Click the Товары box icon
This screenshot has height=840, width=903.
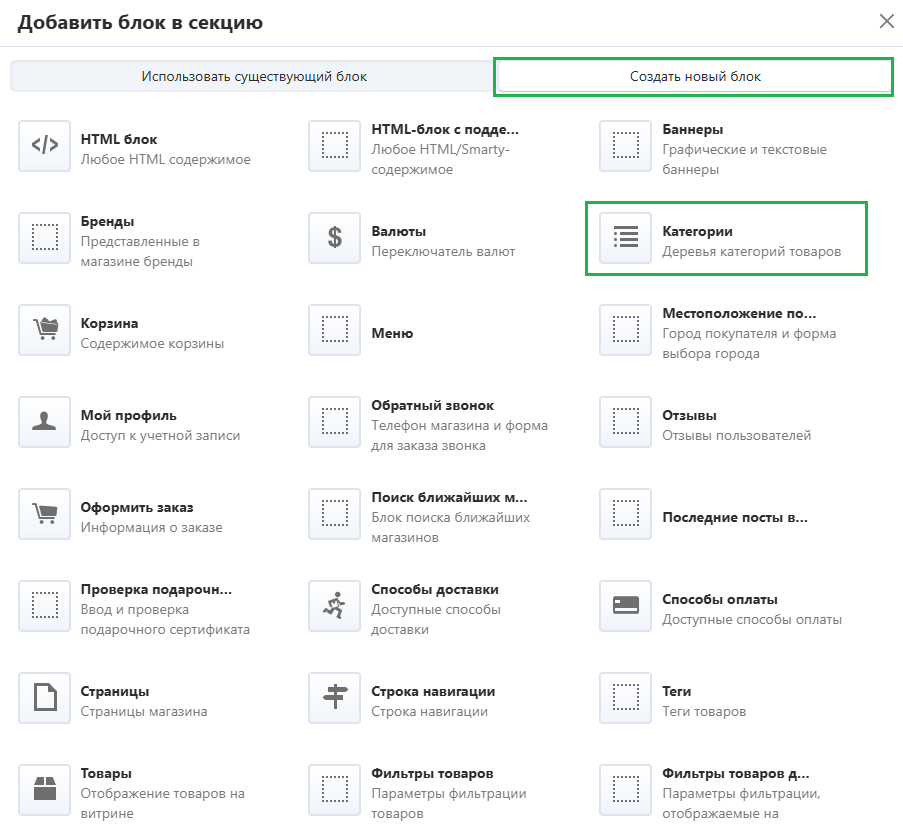(44, 790)
